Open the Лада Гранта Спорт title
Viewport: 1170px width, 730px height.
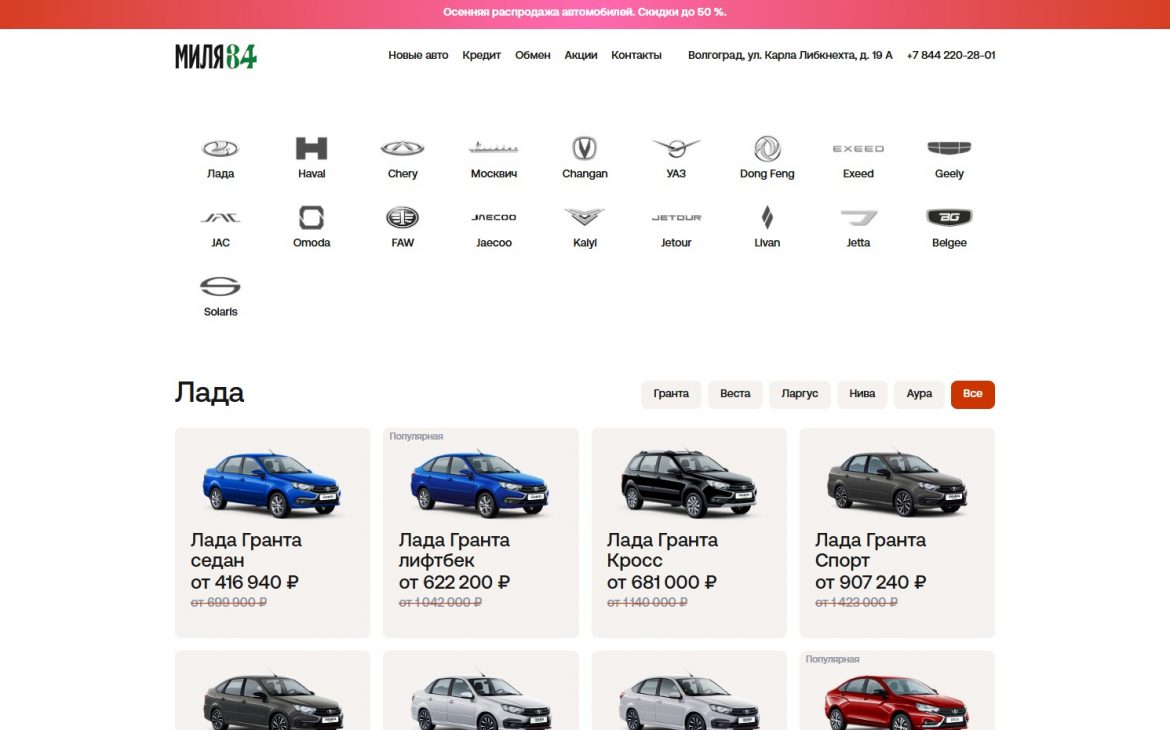pos(871,550)
